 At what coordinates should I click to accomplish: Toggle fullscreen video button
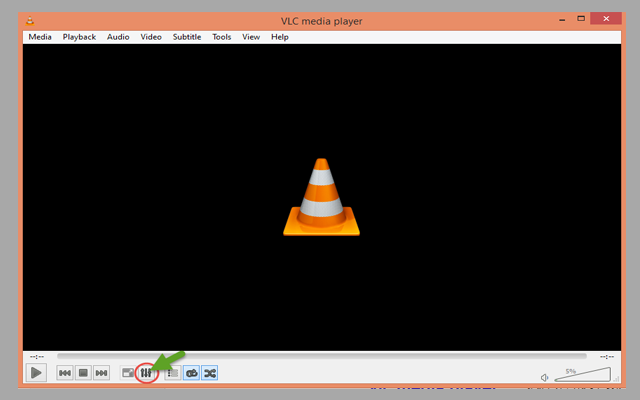[128, 373]
